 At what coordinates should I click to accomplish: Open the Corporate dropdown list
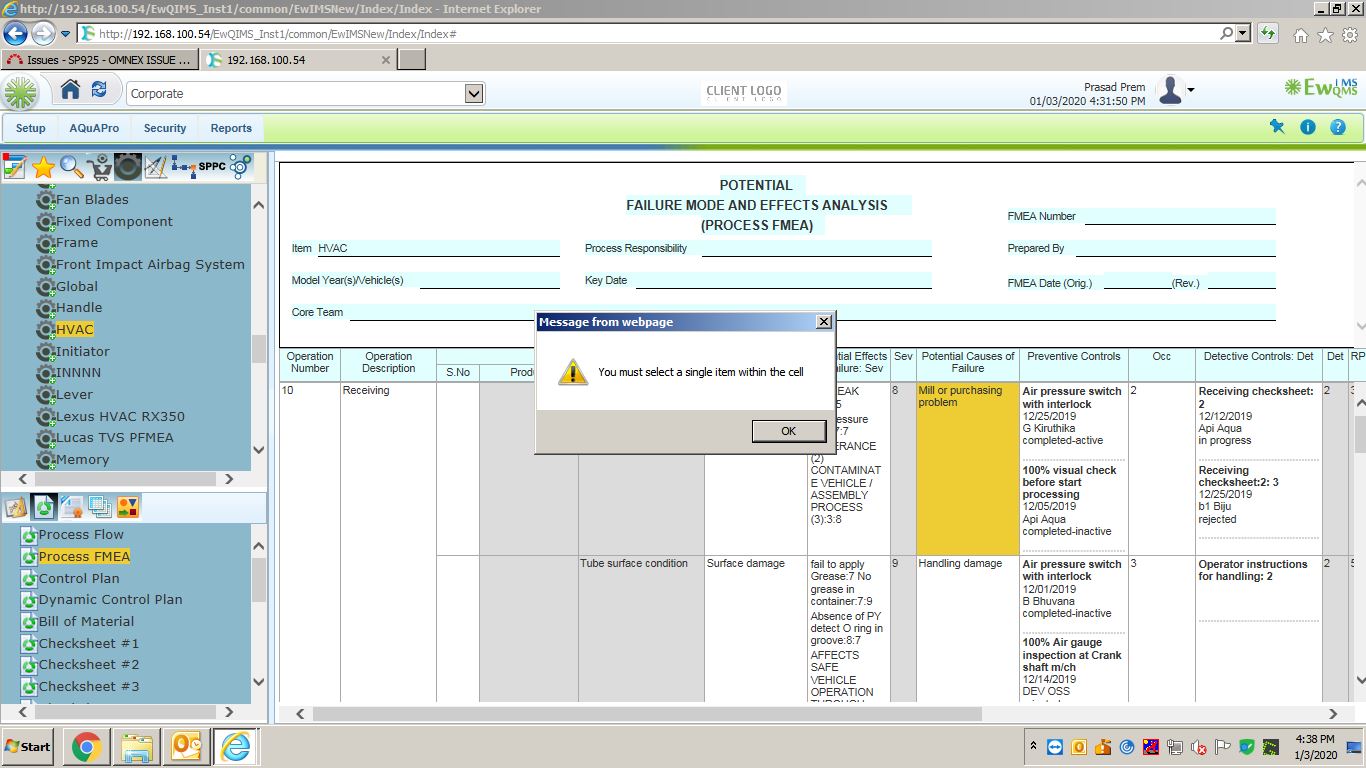[474, 93]
